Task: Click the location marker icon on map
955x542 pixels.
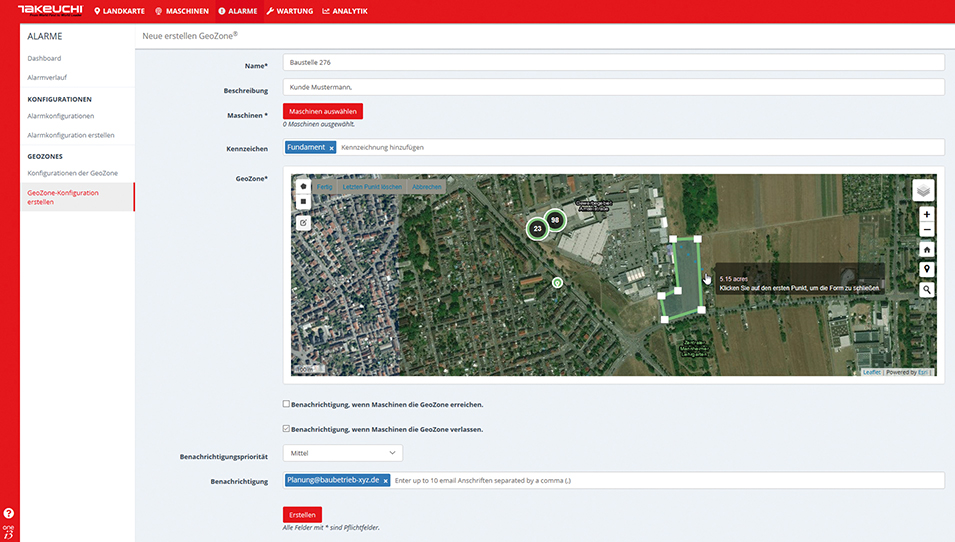Action: point(927,269)
